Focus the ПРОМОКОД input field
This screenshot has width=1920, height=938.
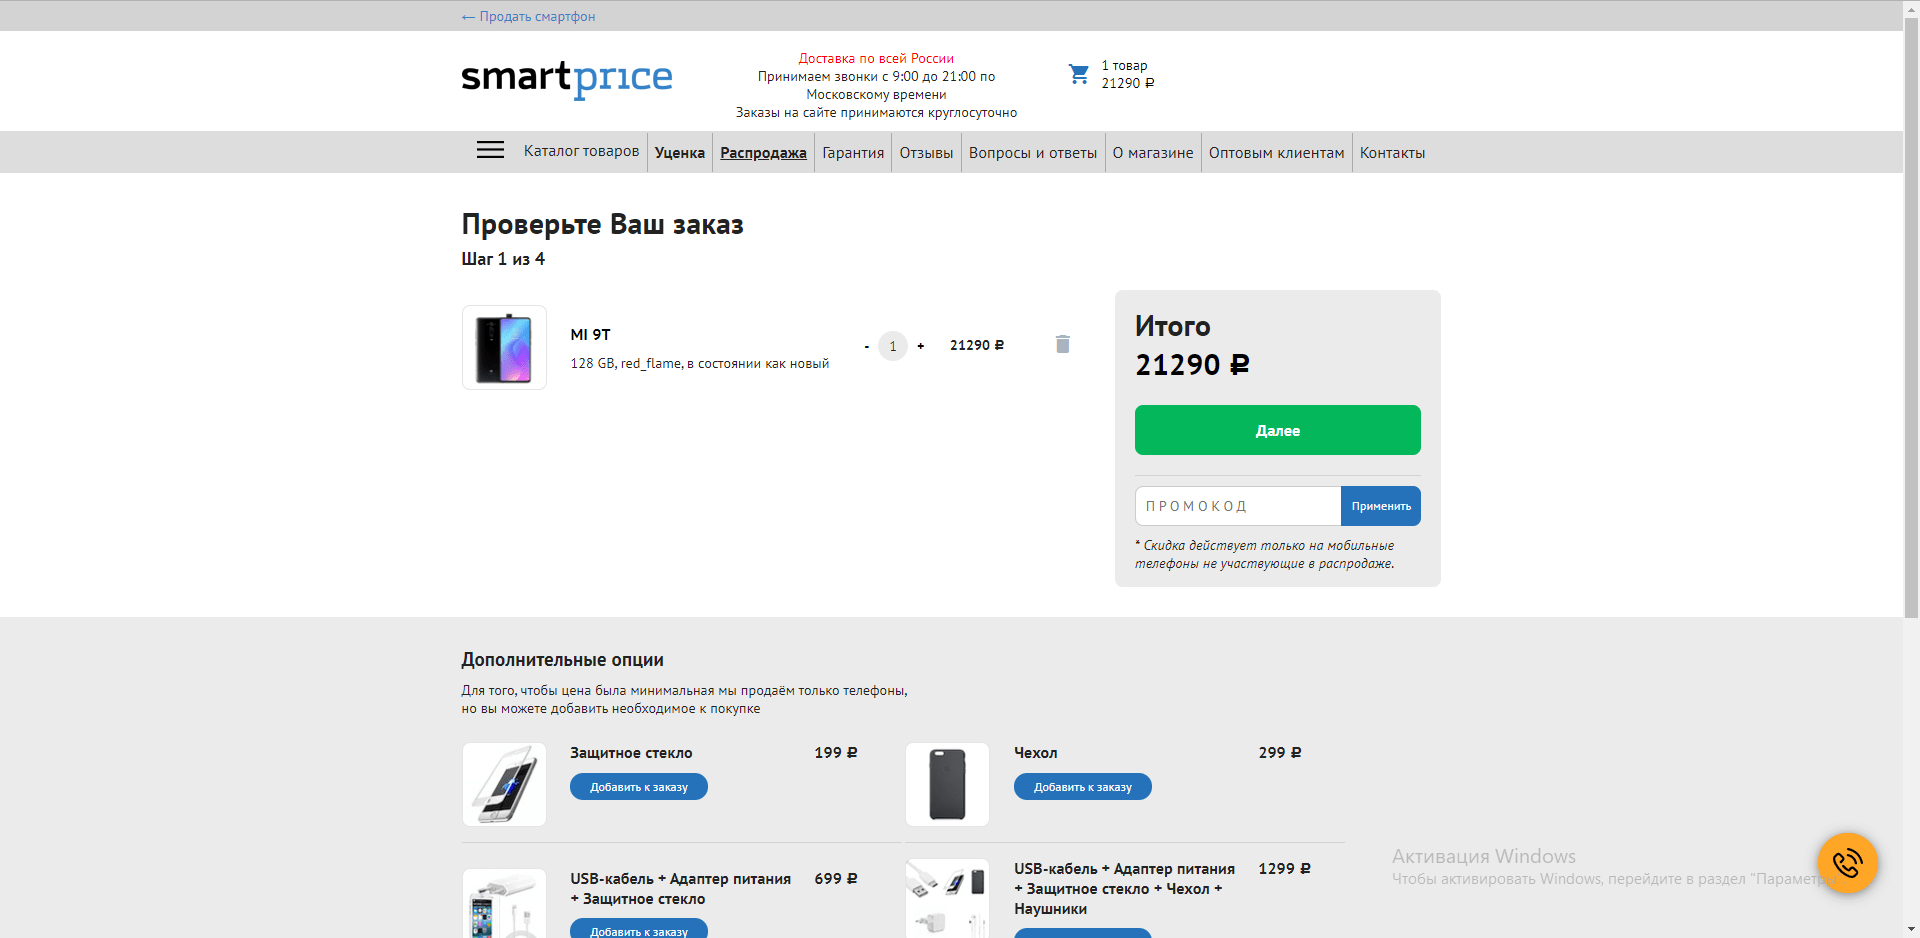[1238, 506]
